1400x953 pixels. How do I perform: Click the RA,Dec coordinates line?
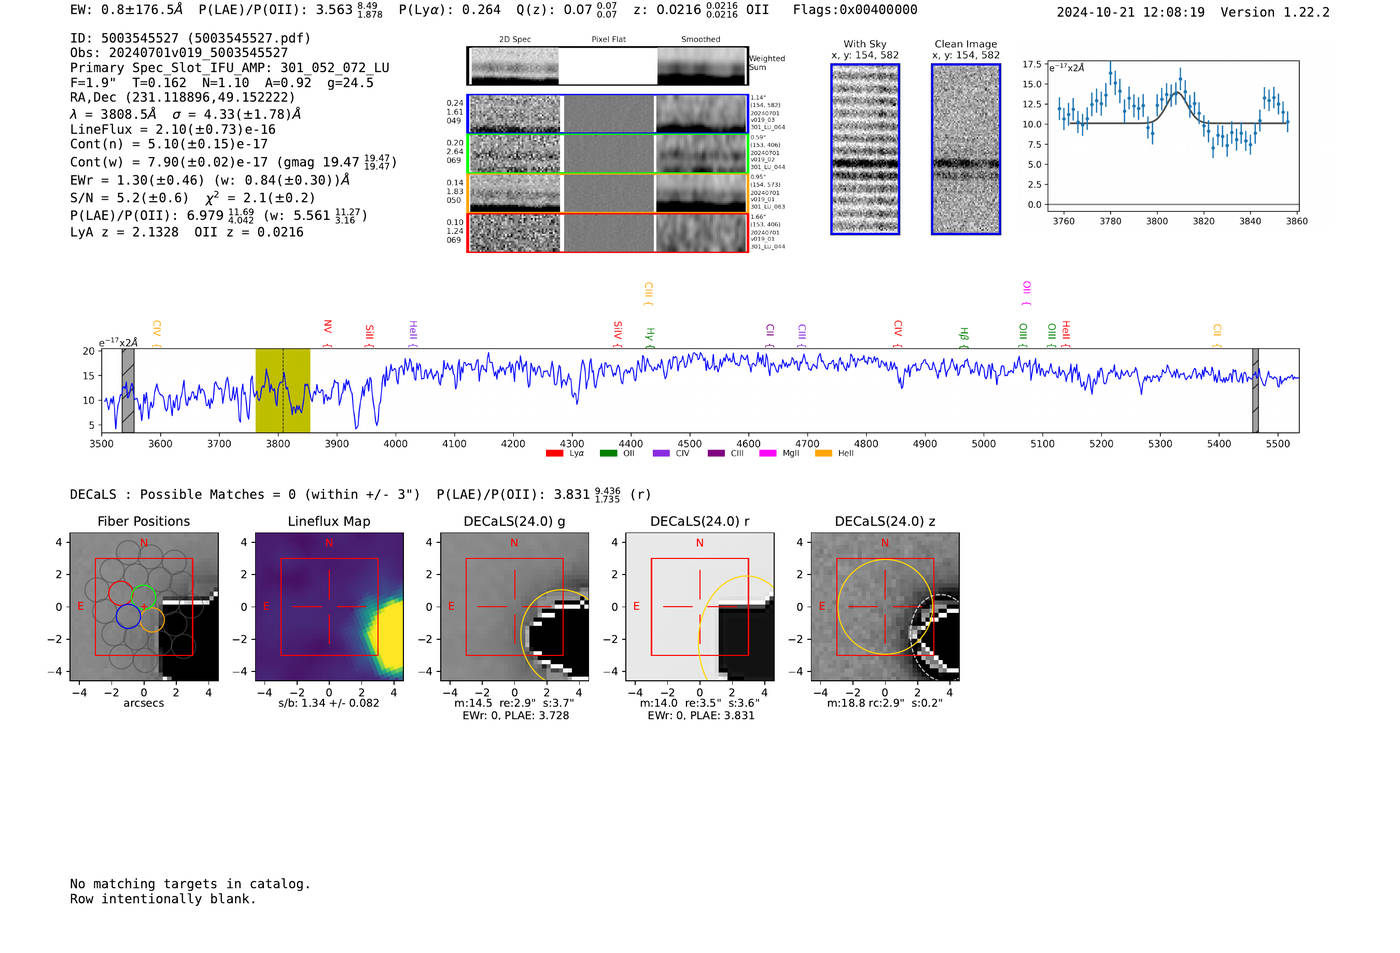click(183, 98)
